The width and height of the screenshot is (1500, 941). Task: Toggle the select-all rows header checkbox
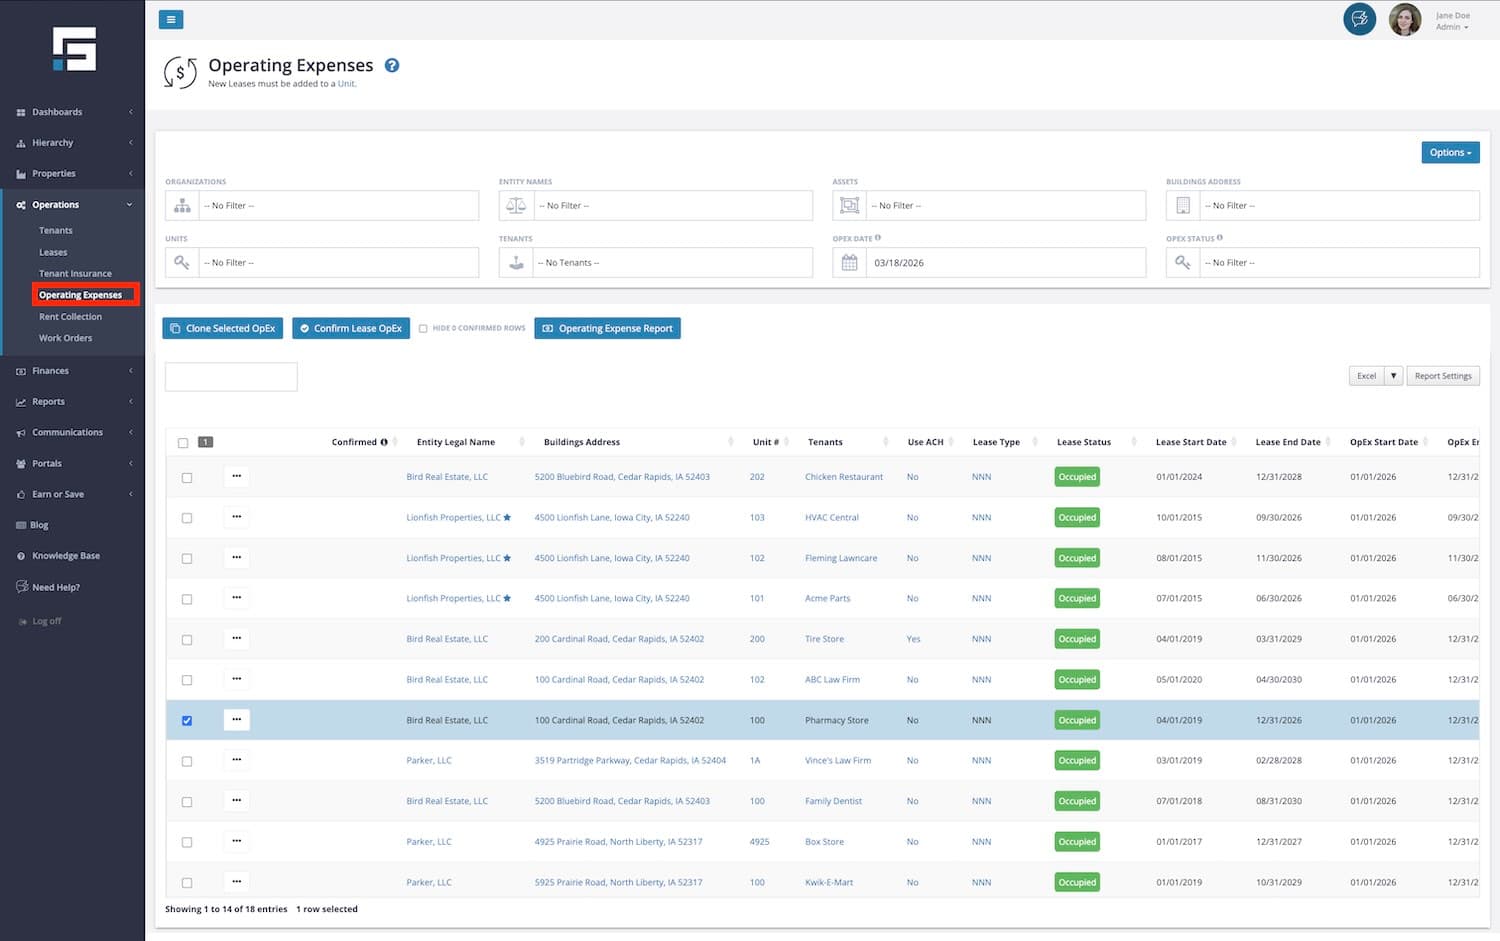(x=183, y=443)
